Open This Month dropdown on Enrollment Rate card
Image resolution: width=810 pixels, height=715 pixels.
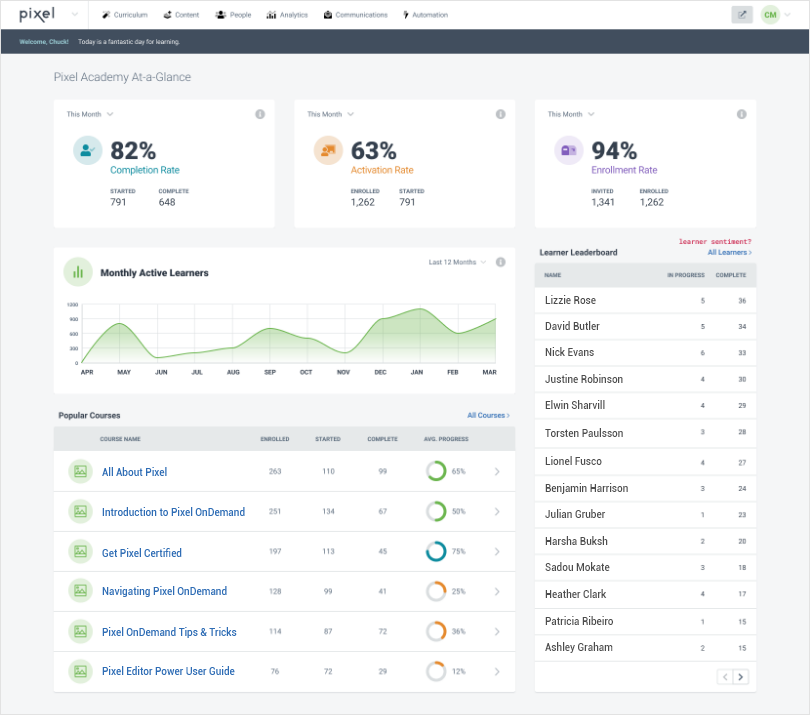pyautogui.click(x=571, y=114)
